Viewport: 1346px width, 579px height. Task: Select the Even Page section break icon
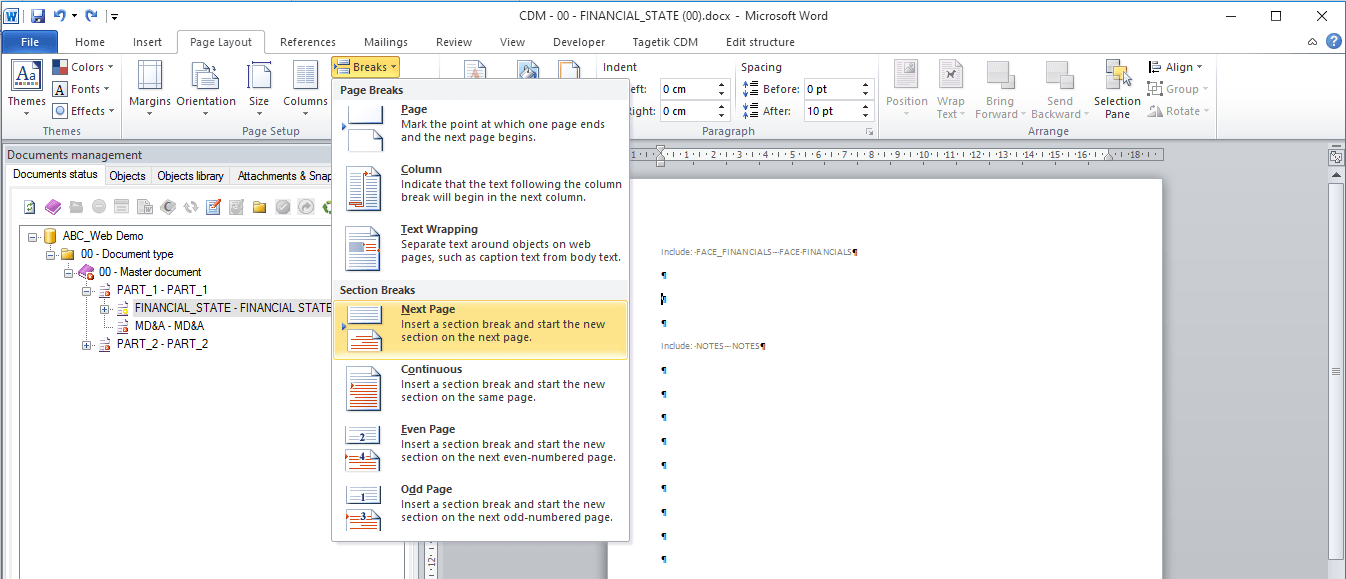pyautogui.click(x=363, y=449)
